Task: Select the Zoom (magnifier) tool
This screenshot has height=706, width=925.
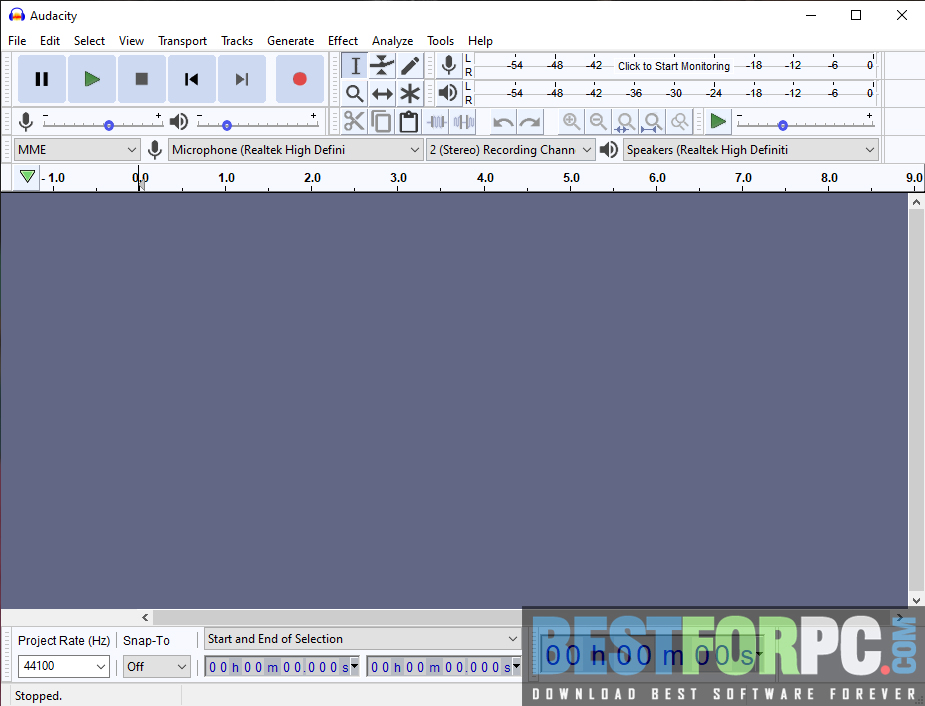Action: coord(355,93)
